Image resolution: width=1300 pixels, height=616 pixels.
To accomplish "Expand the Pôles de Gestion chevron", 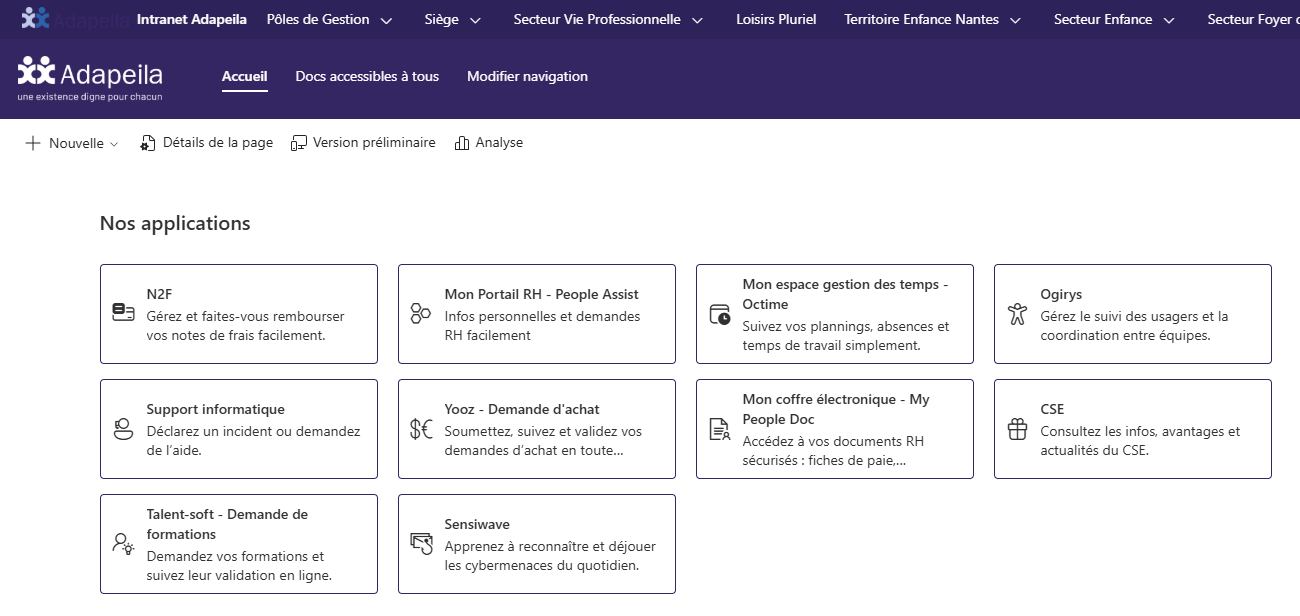I will coord(386,20).
